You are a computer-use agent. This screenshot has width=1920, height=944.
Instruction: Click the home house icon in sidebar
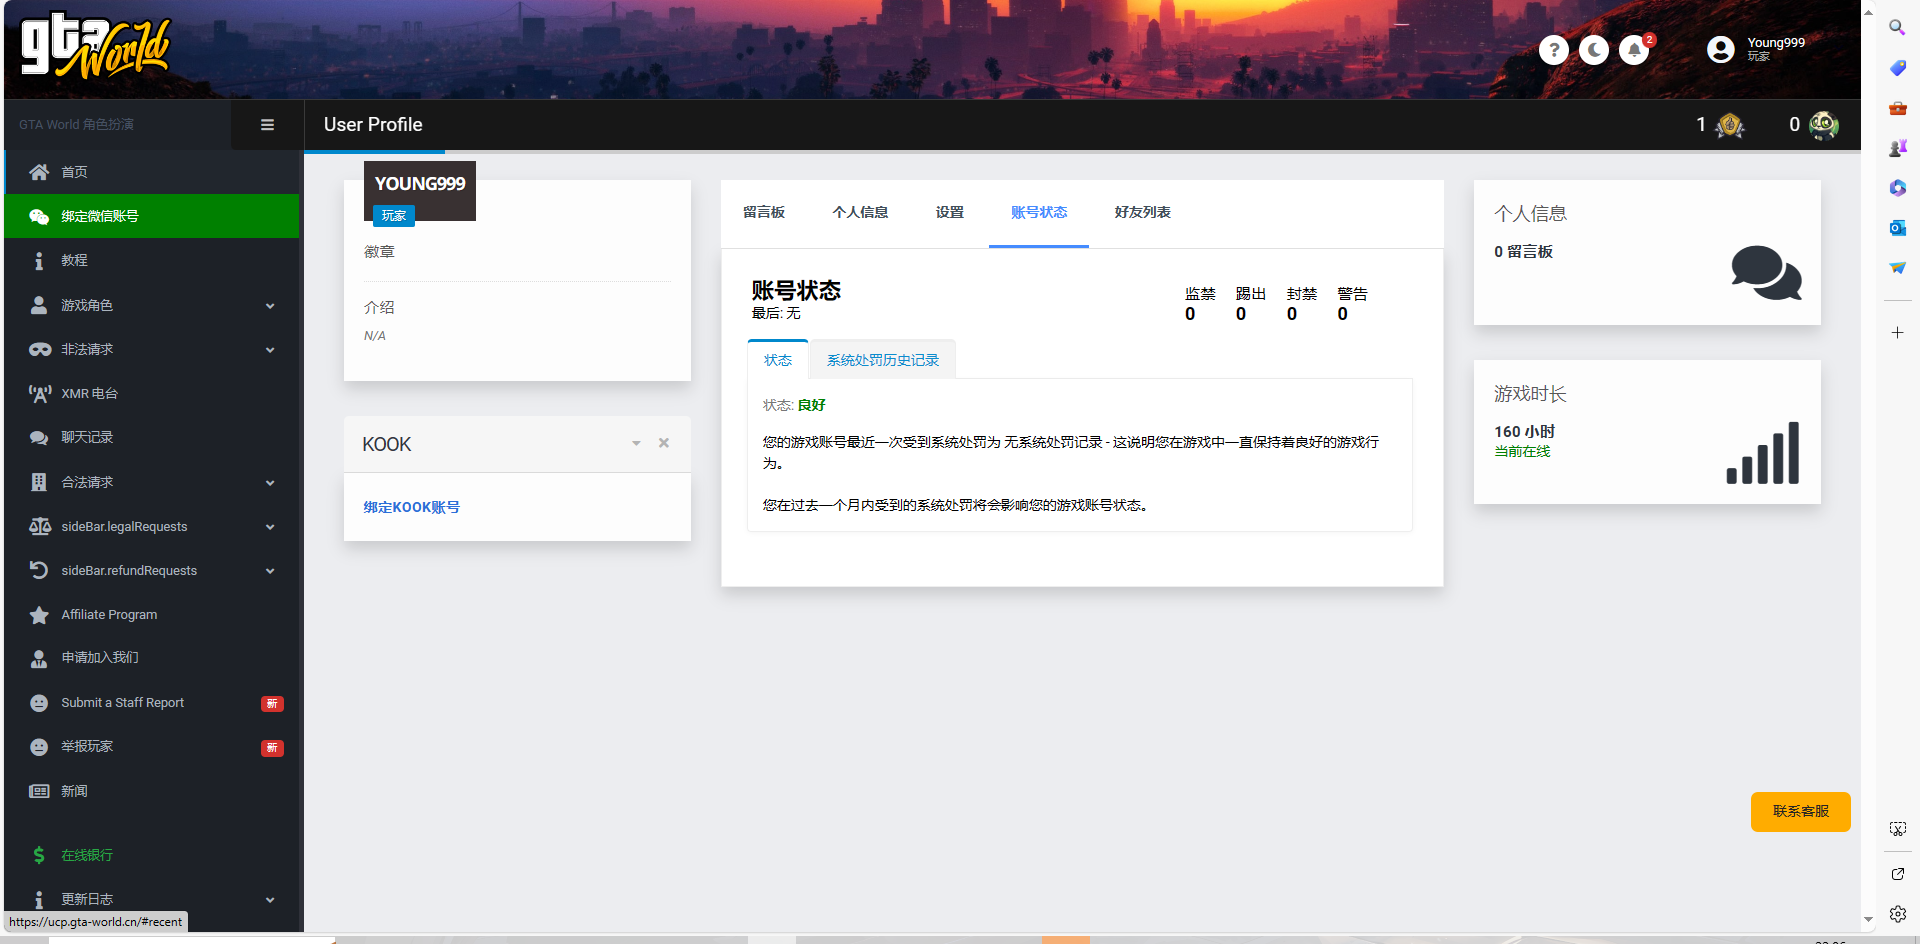point(39,172)
